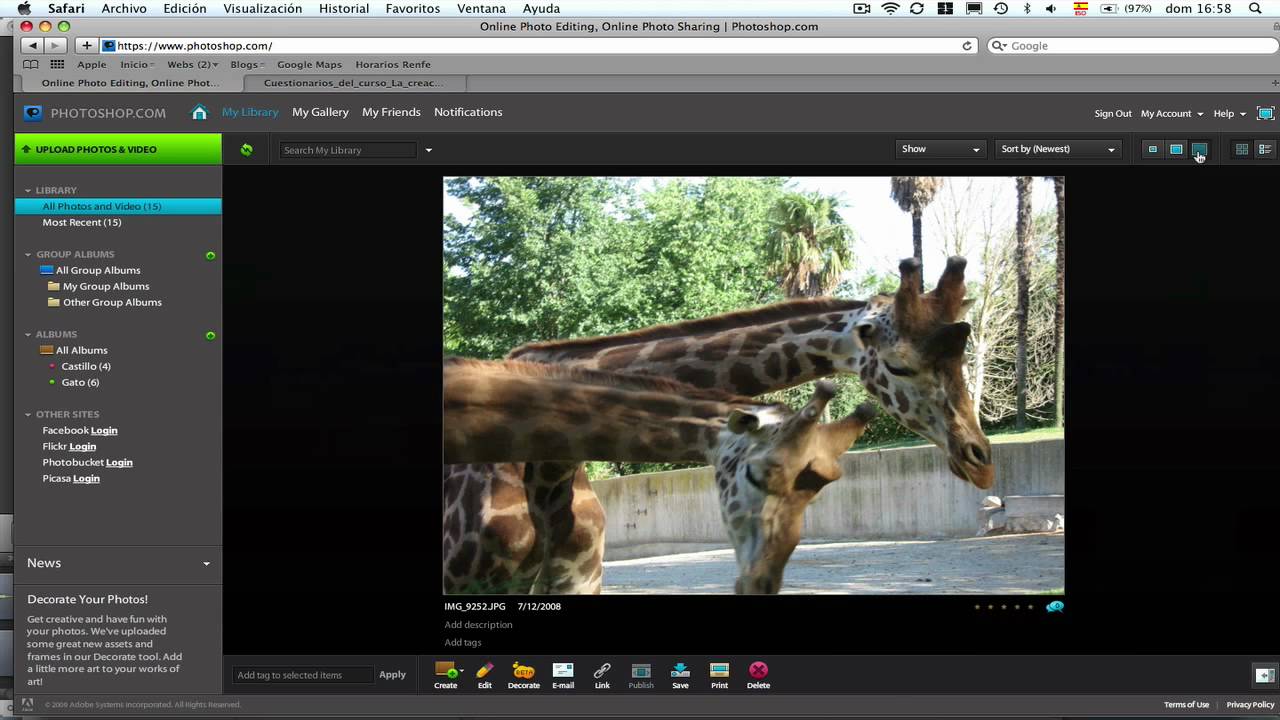Click Upload Photos & Video button
The height and width of the screenshot is (720, 1280).
click(118, 149)
